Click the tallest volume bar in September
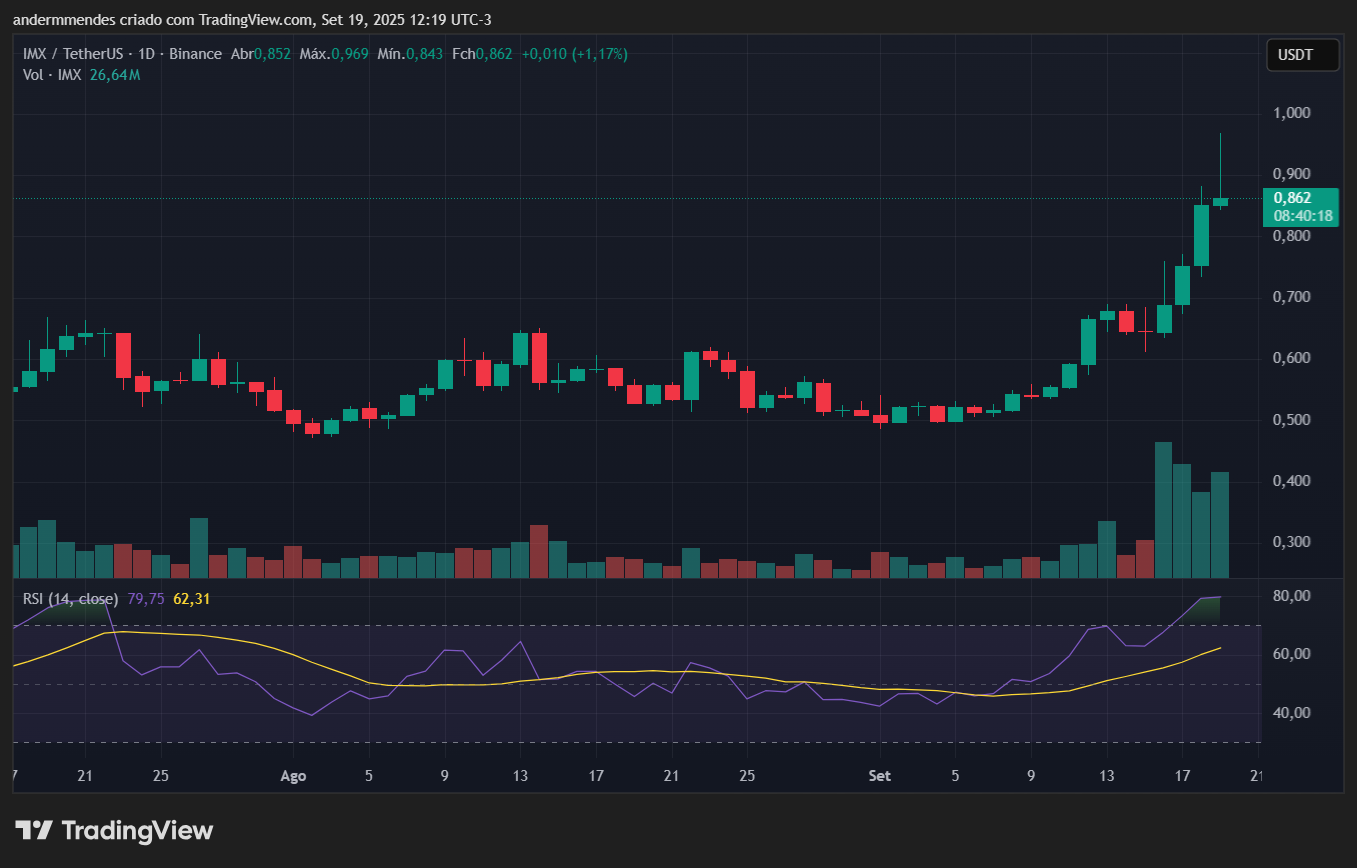 [x=1163, y=510]
